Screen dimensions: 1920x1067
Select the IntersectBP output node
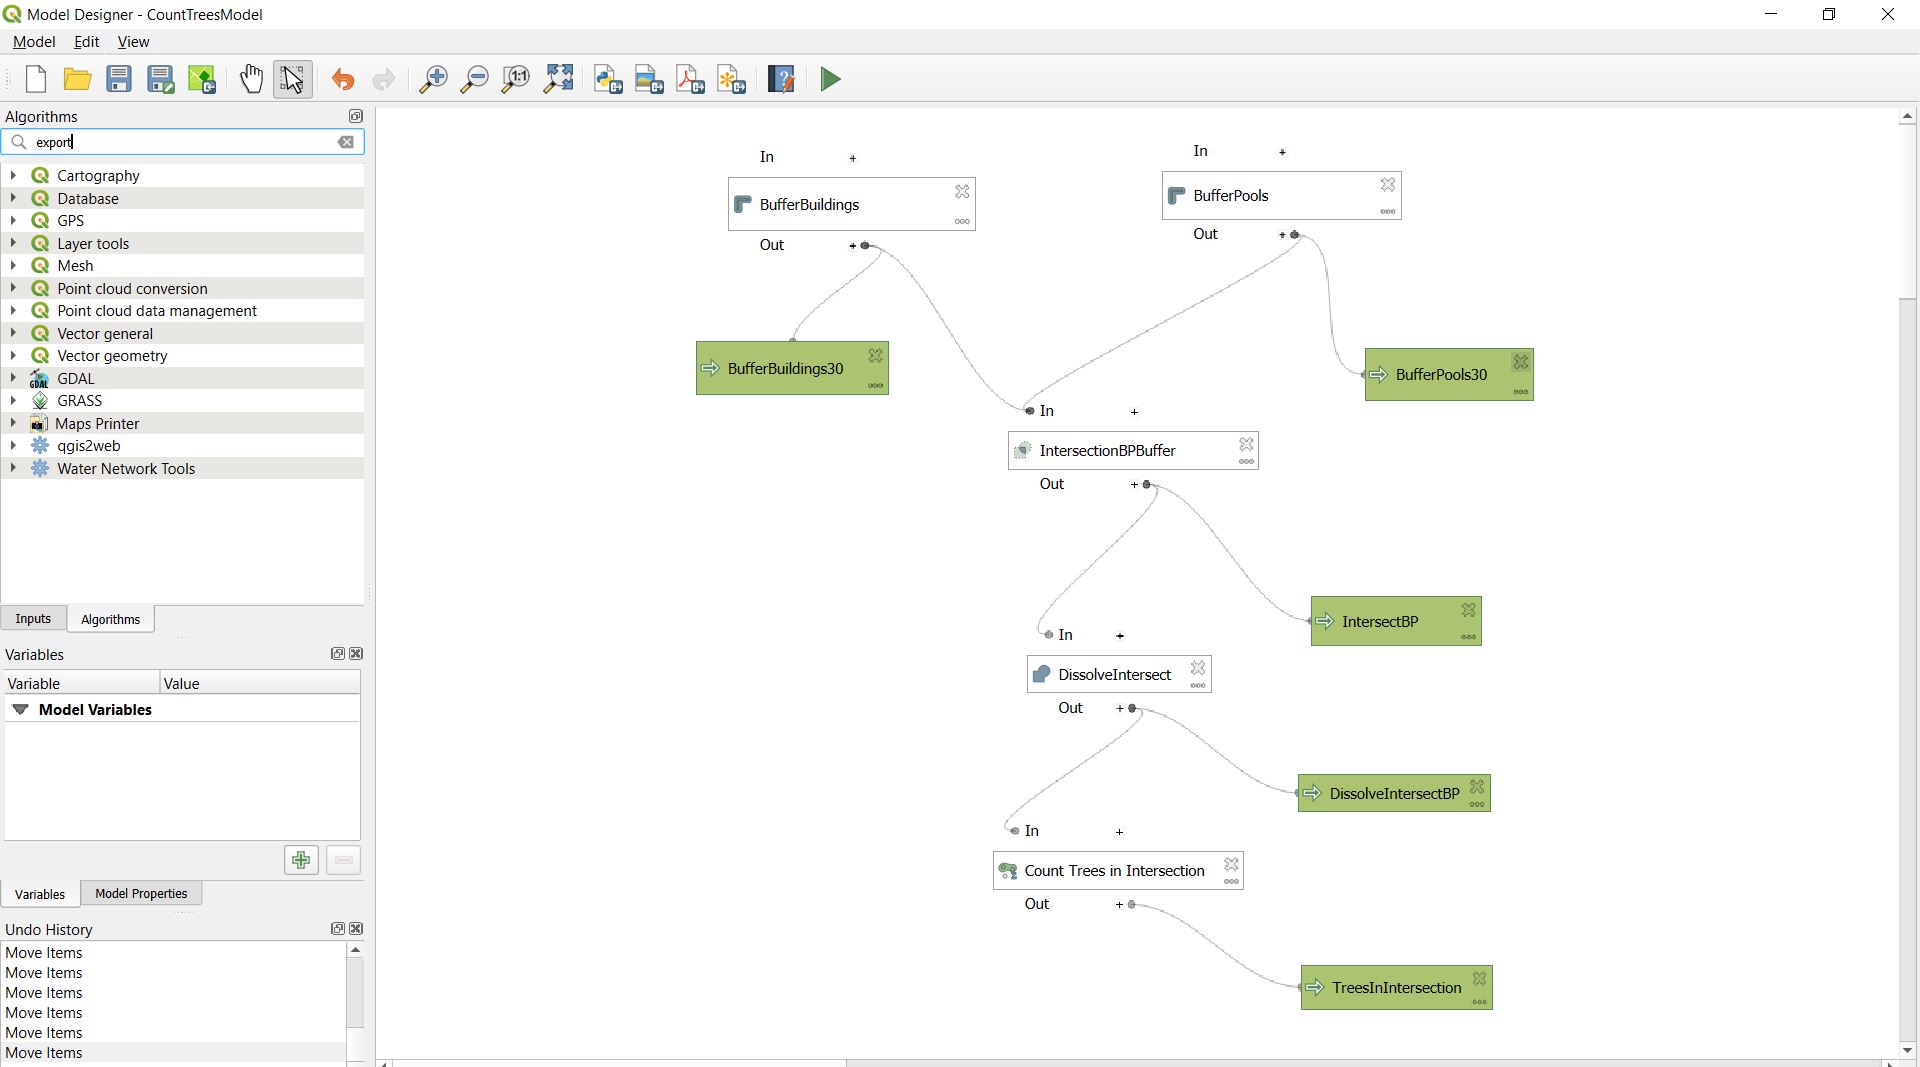(1395, 621)
